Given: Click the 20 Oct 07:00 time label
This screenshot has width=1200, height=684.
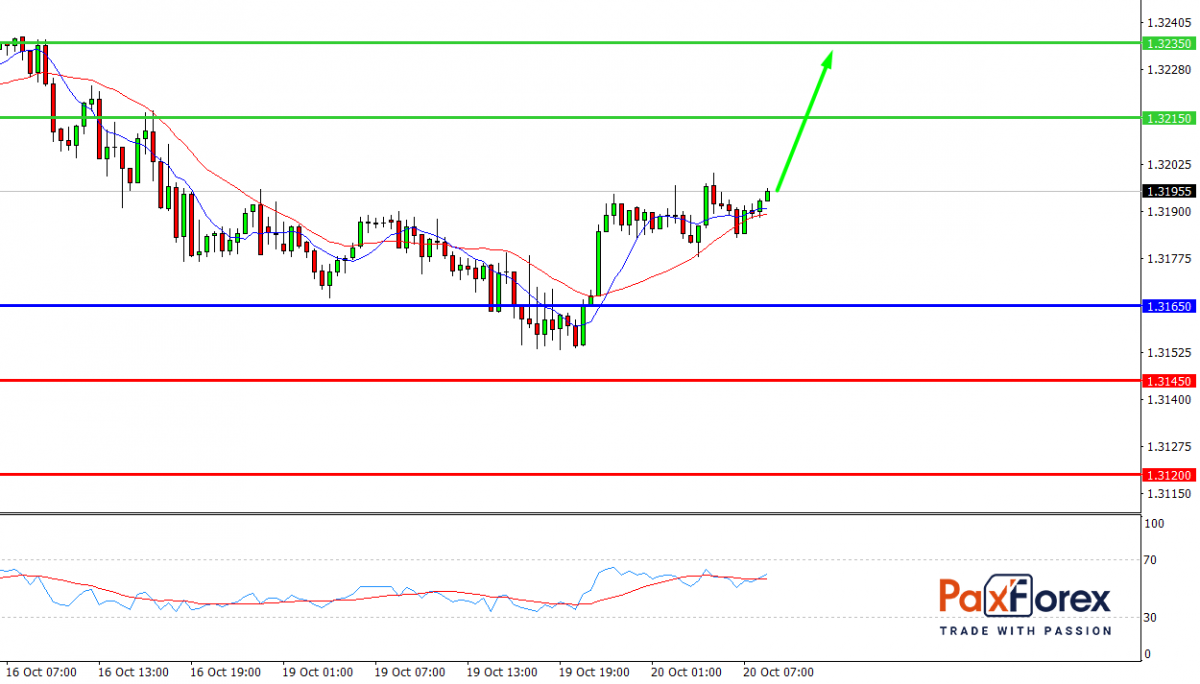Looking at the screenshot, I should (778, 672).
